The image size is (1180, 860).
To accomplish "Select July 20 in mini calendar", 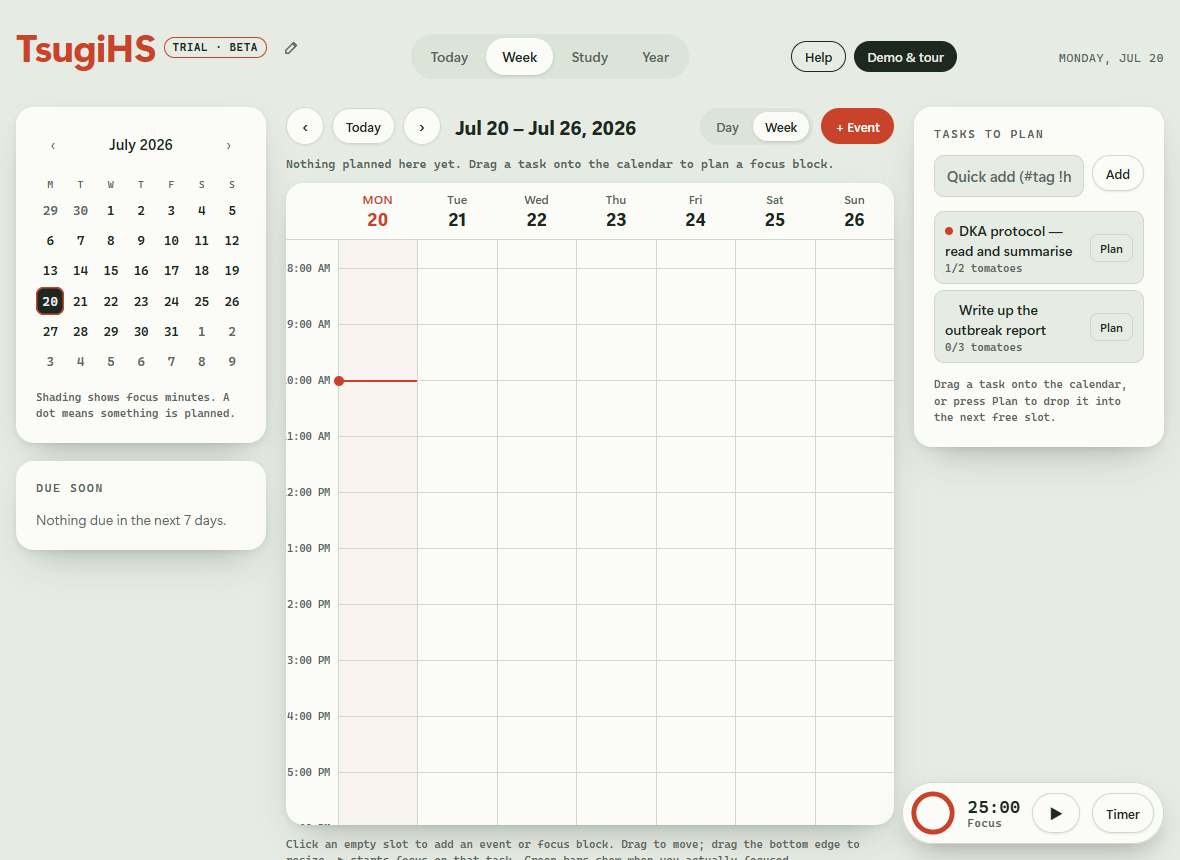I will (x=50, y=301).
